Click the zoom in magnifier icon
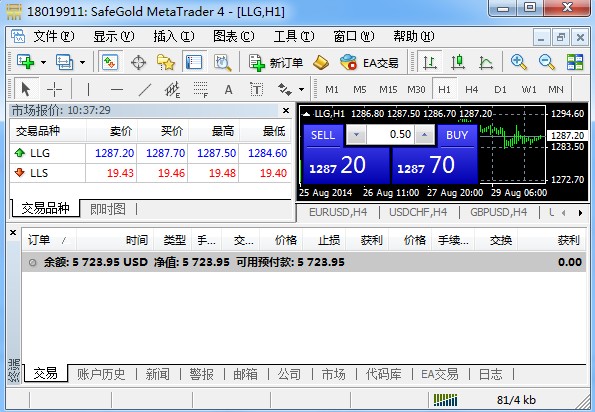 tap(519, 62)
